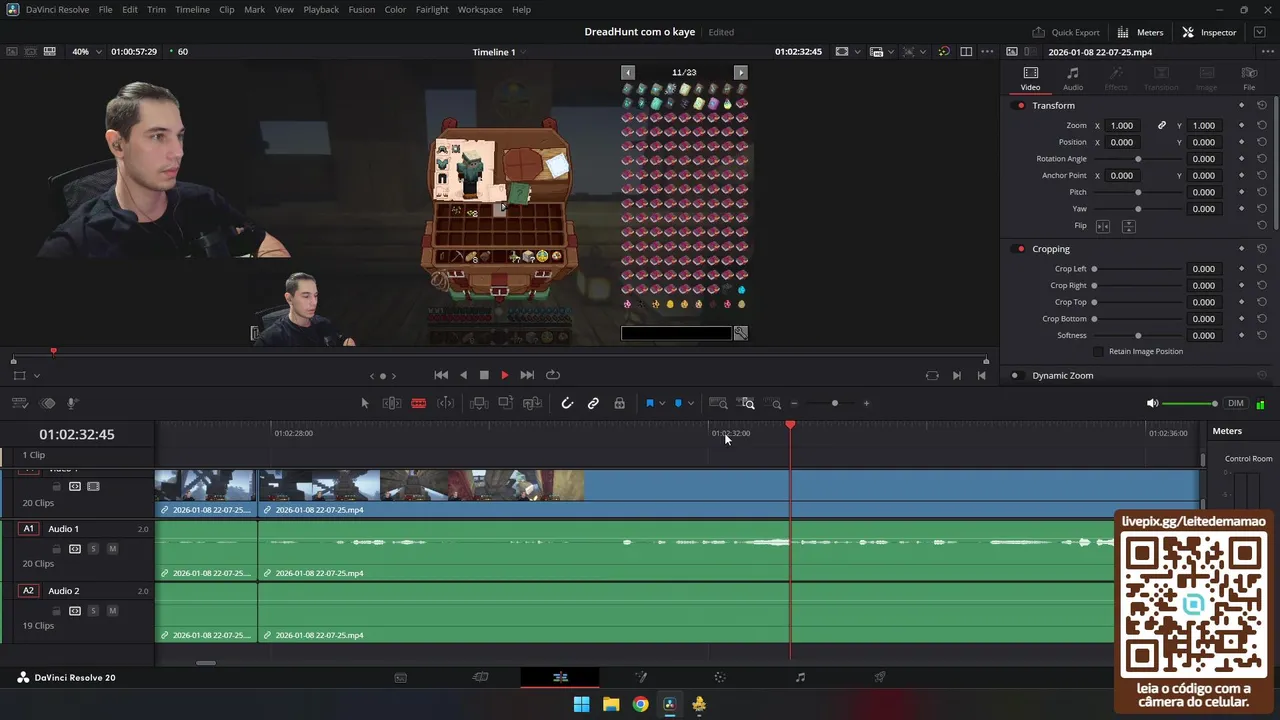Toggle timeline Snapping magnet icon

567,403
